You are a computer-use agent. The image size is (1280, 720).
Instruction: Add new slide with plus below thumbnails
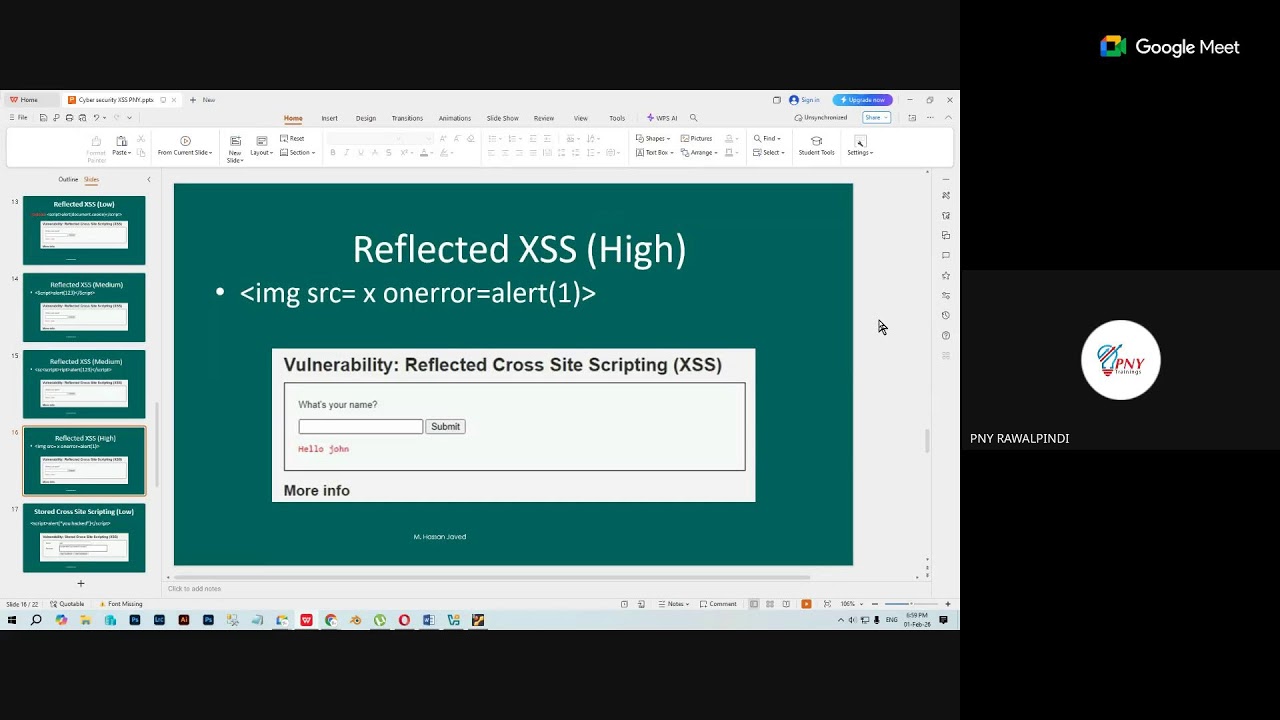point(81,583)
